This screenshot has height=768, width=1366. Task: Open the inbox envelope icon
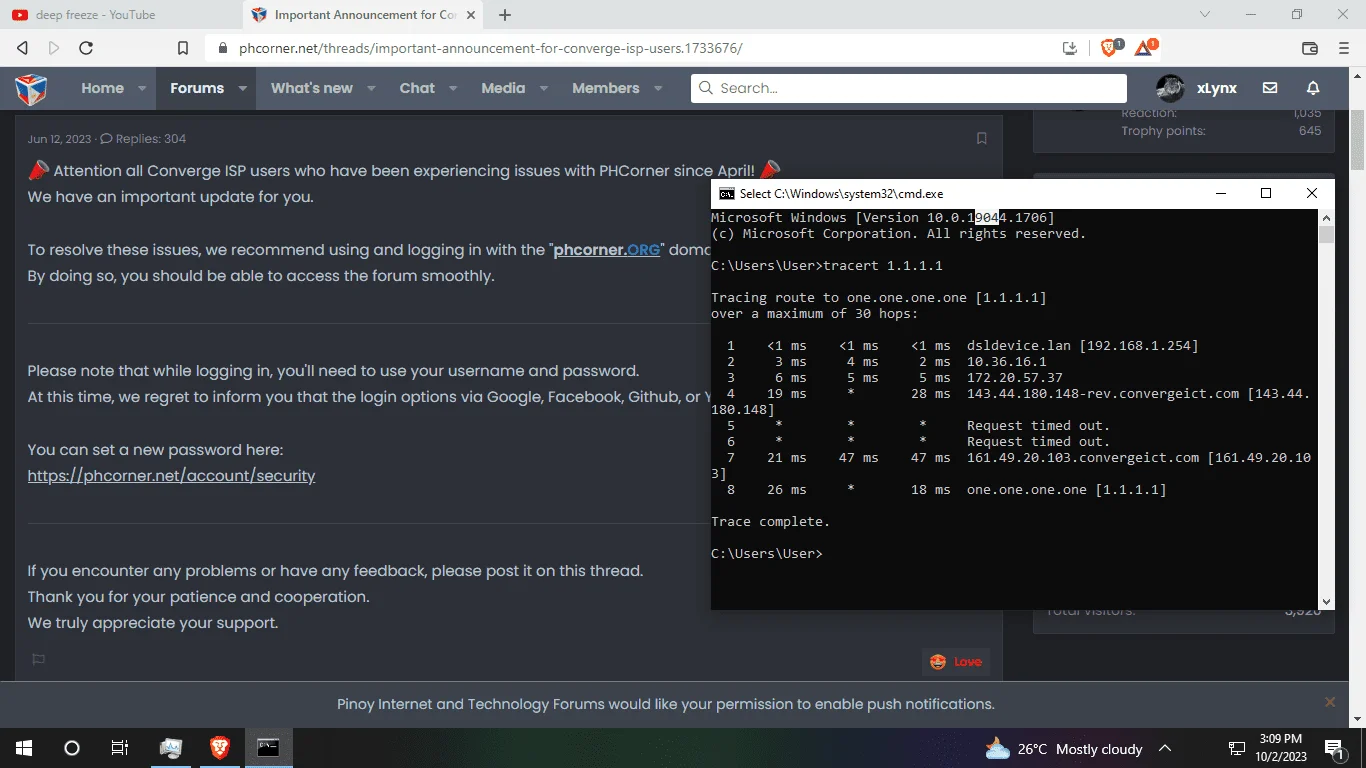click(1270, 88)
